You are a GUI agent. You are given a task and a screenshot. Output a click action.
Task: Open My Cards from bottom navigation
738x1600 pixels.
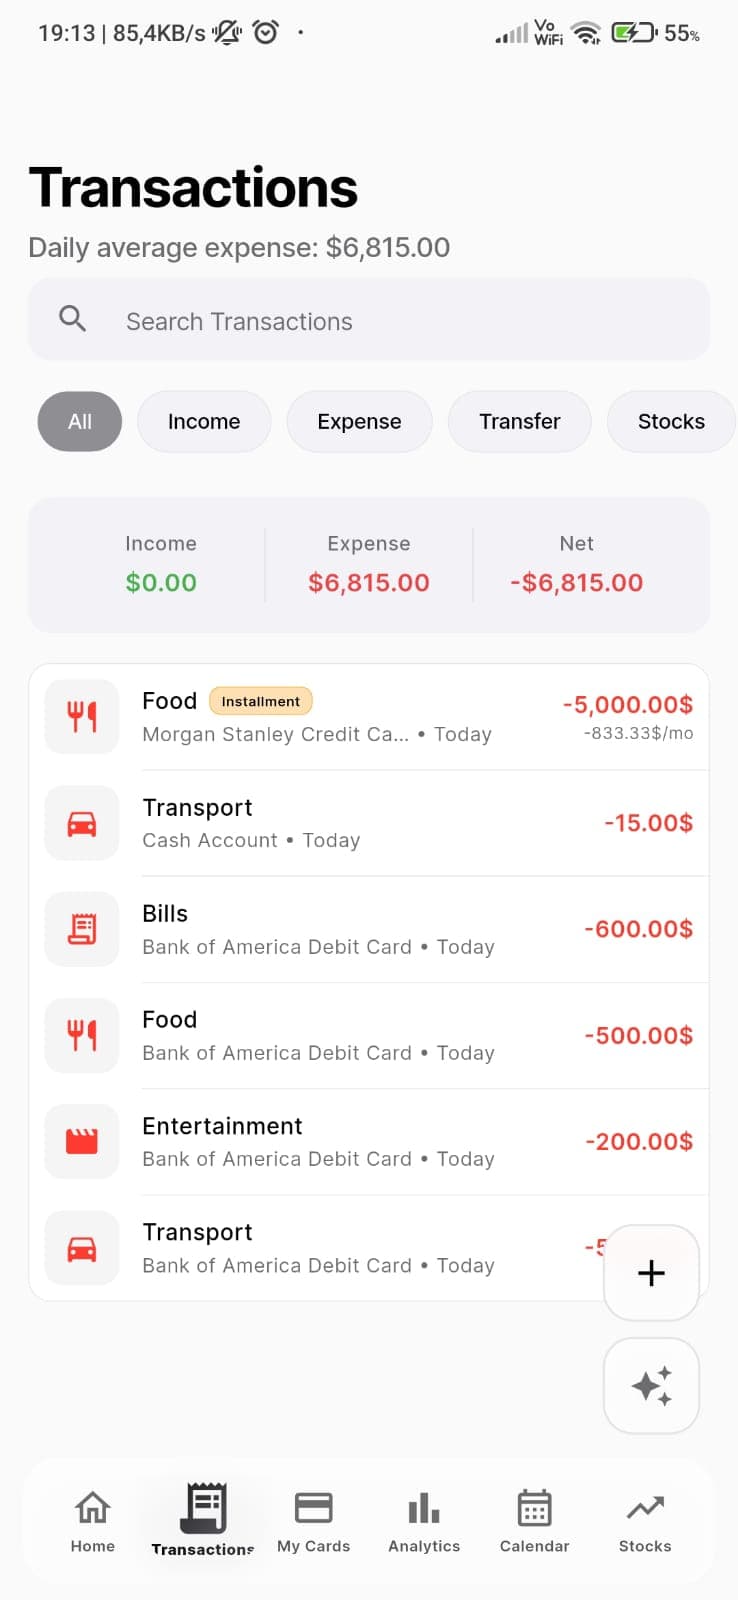point(313,1508)
